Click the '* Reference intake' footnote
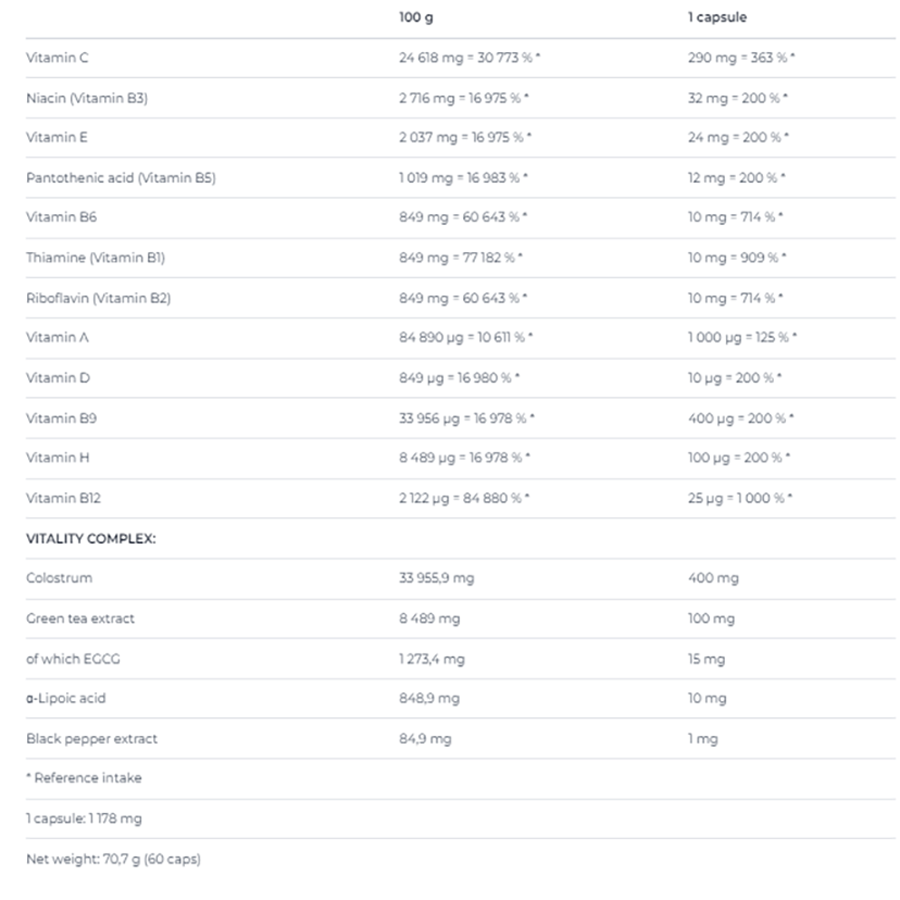Image resolution: width=900 pixels, height=900 pixels. [x=84, y=778]
